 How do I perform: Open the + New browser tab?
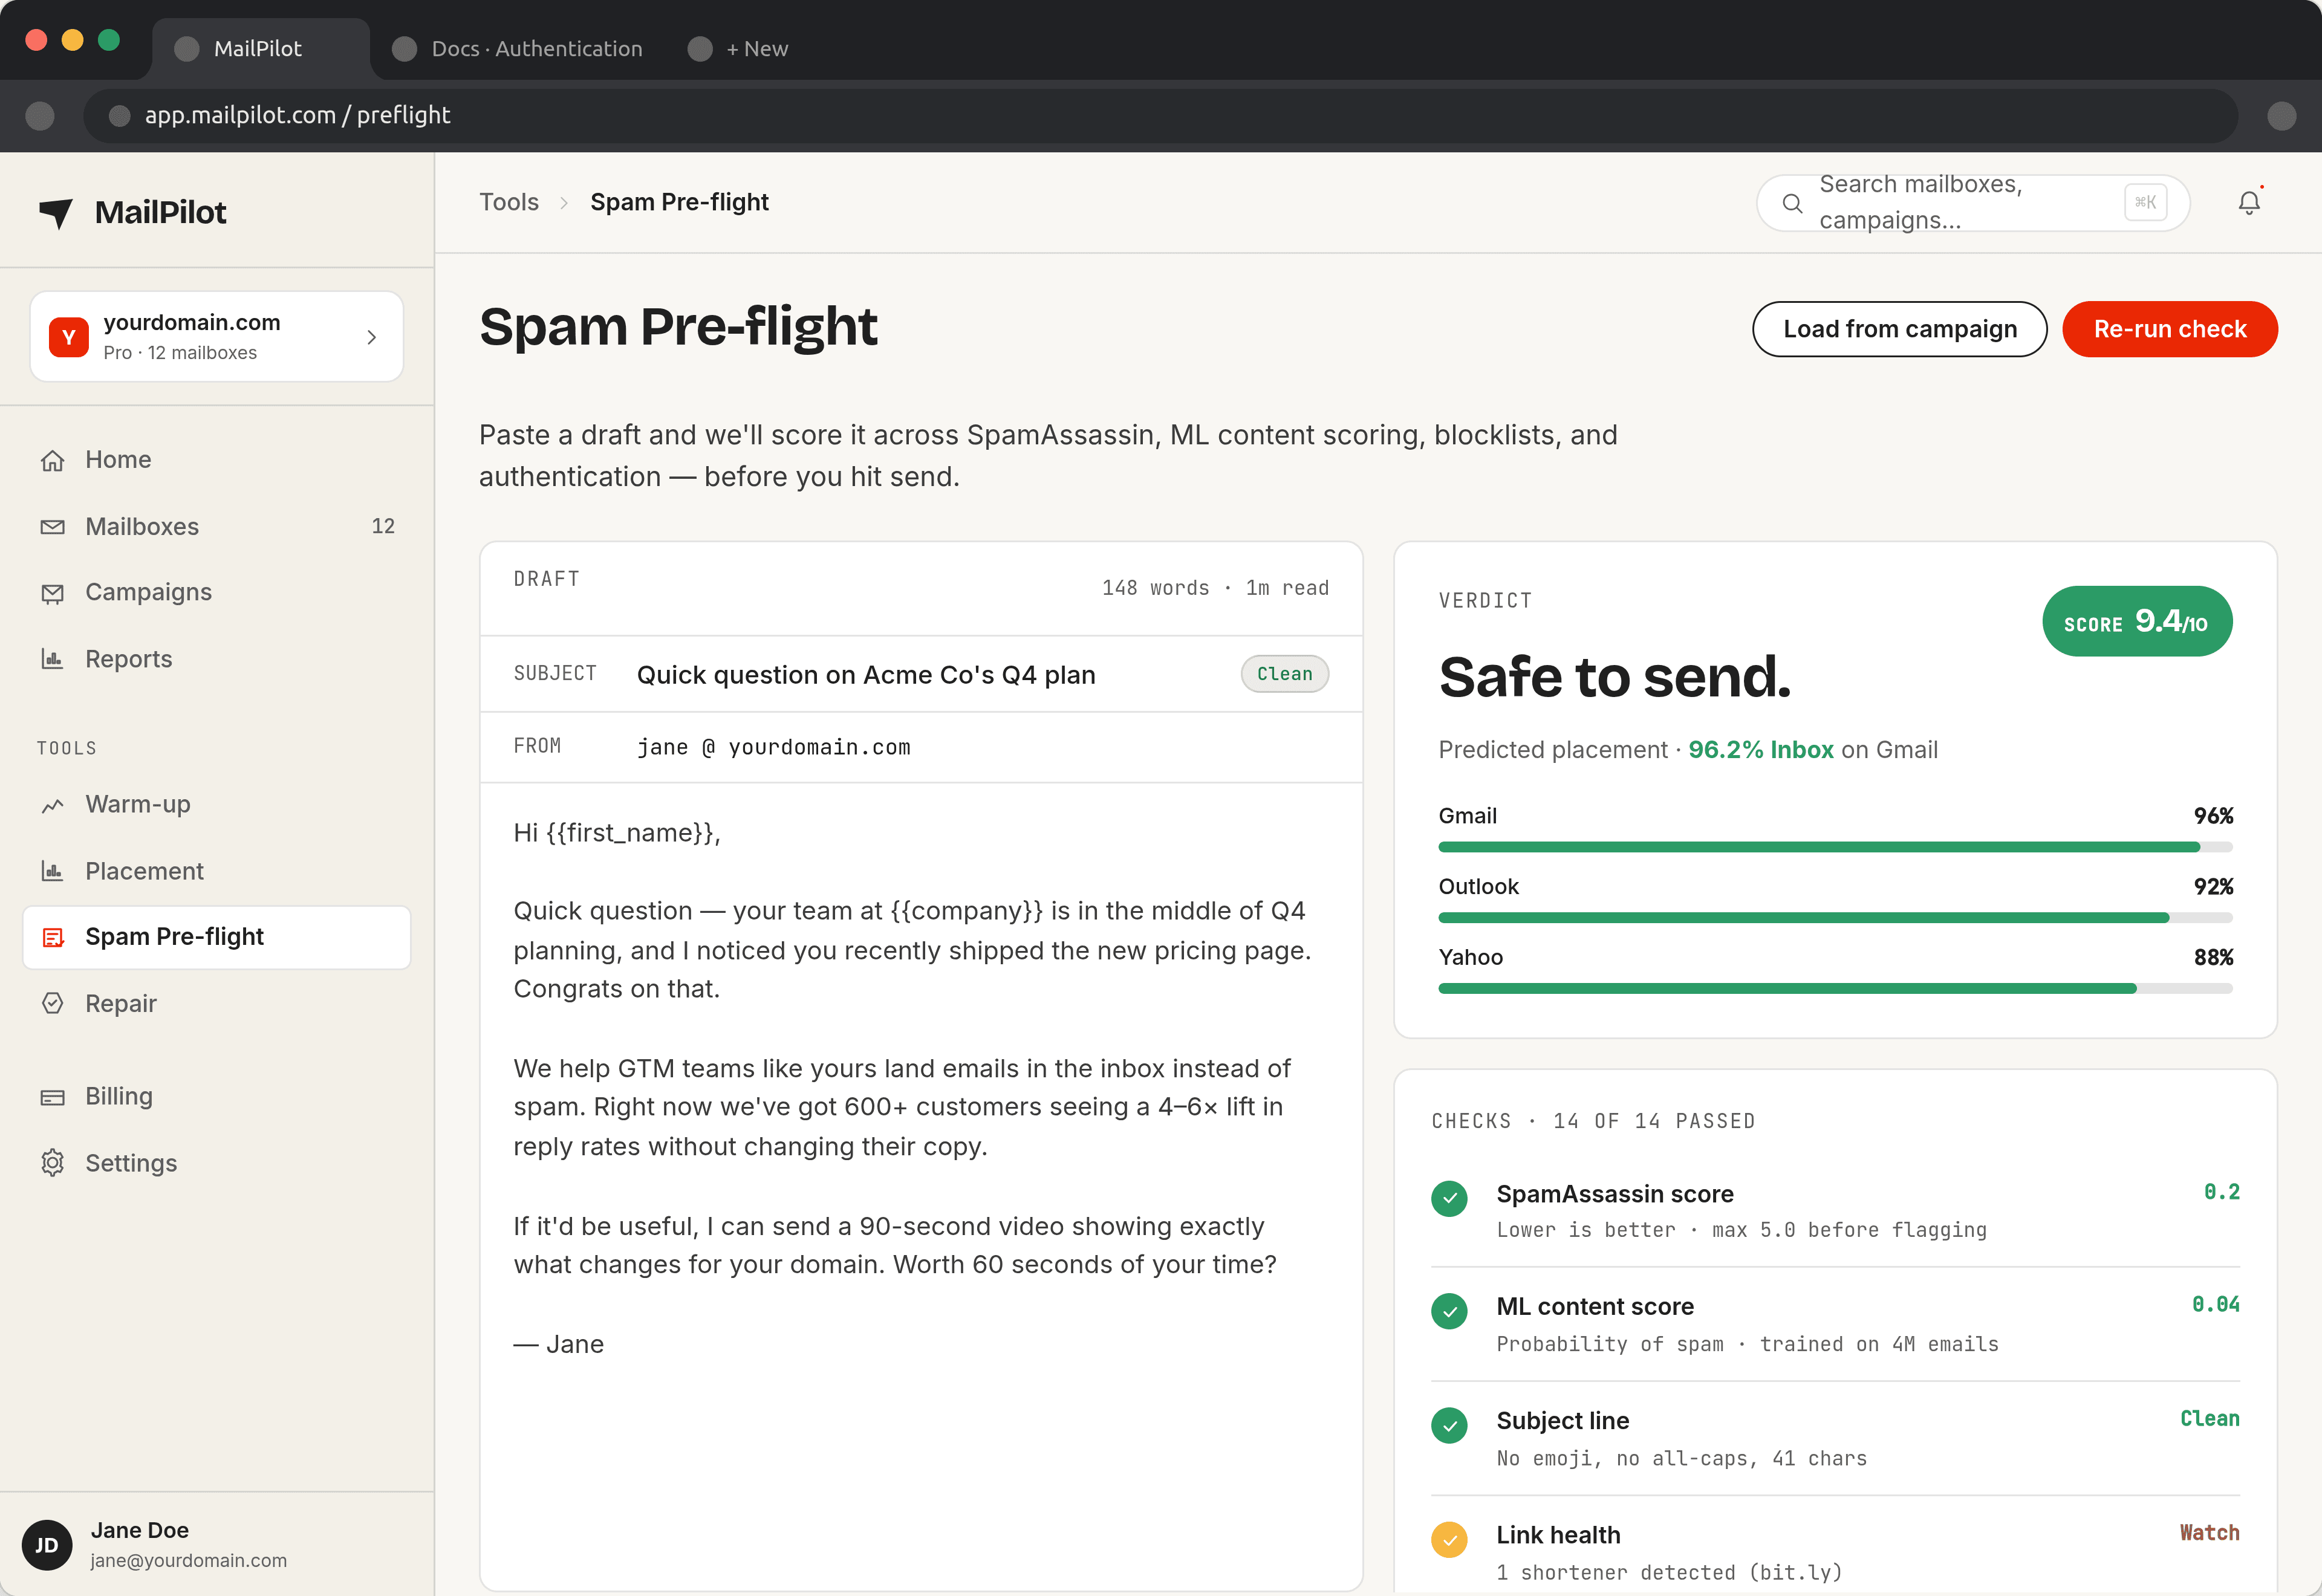pos(740,49)
